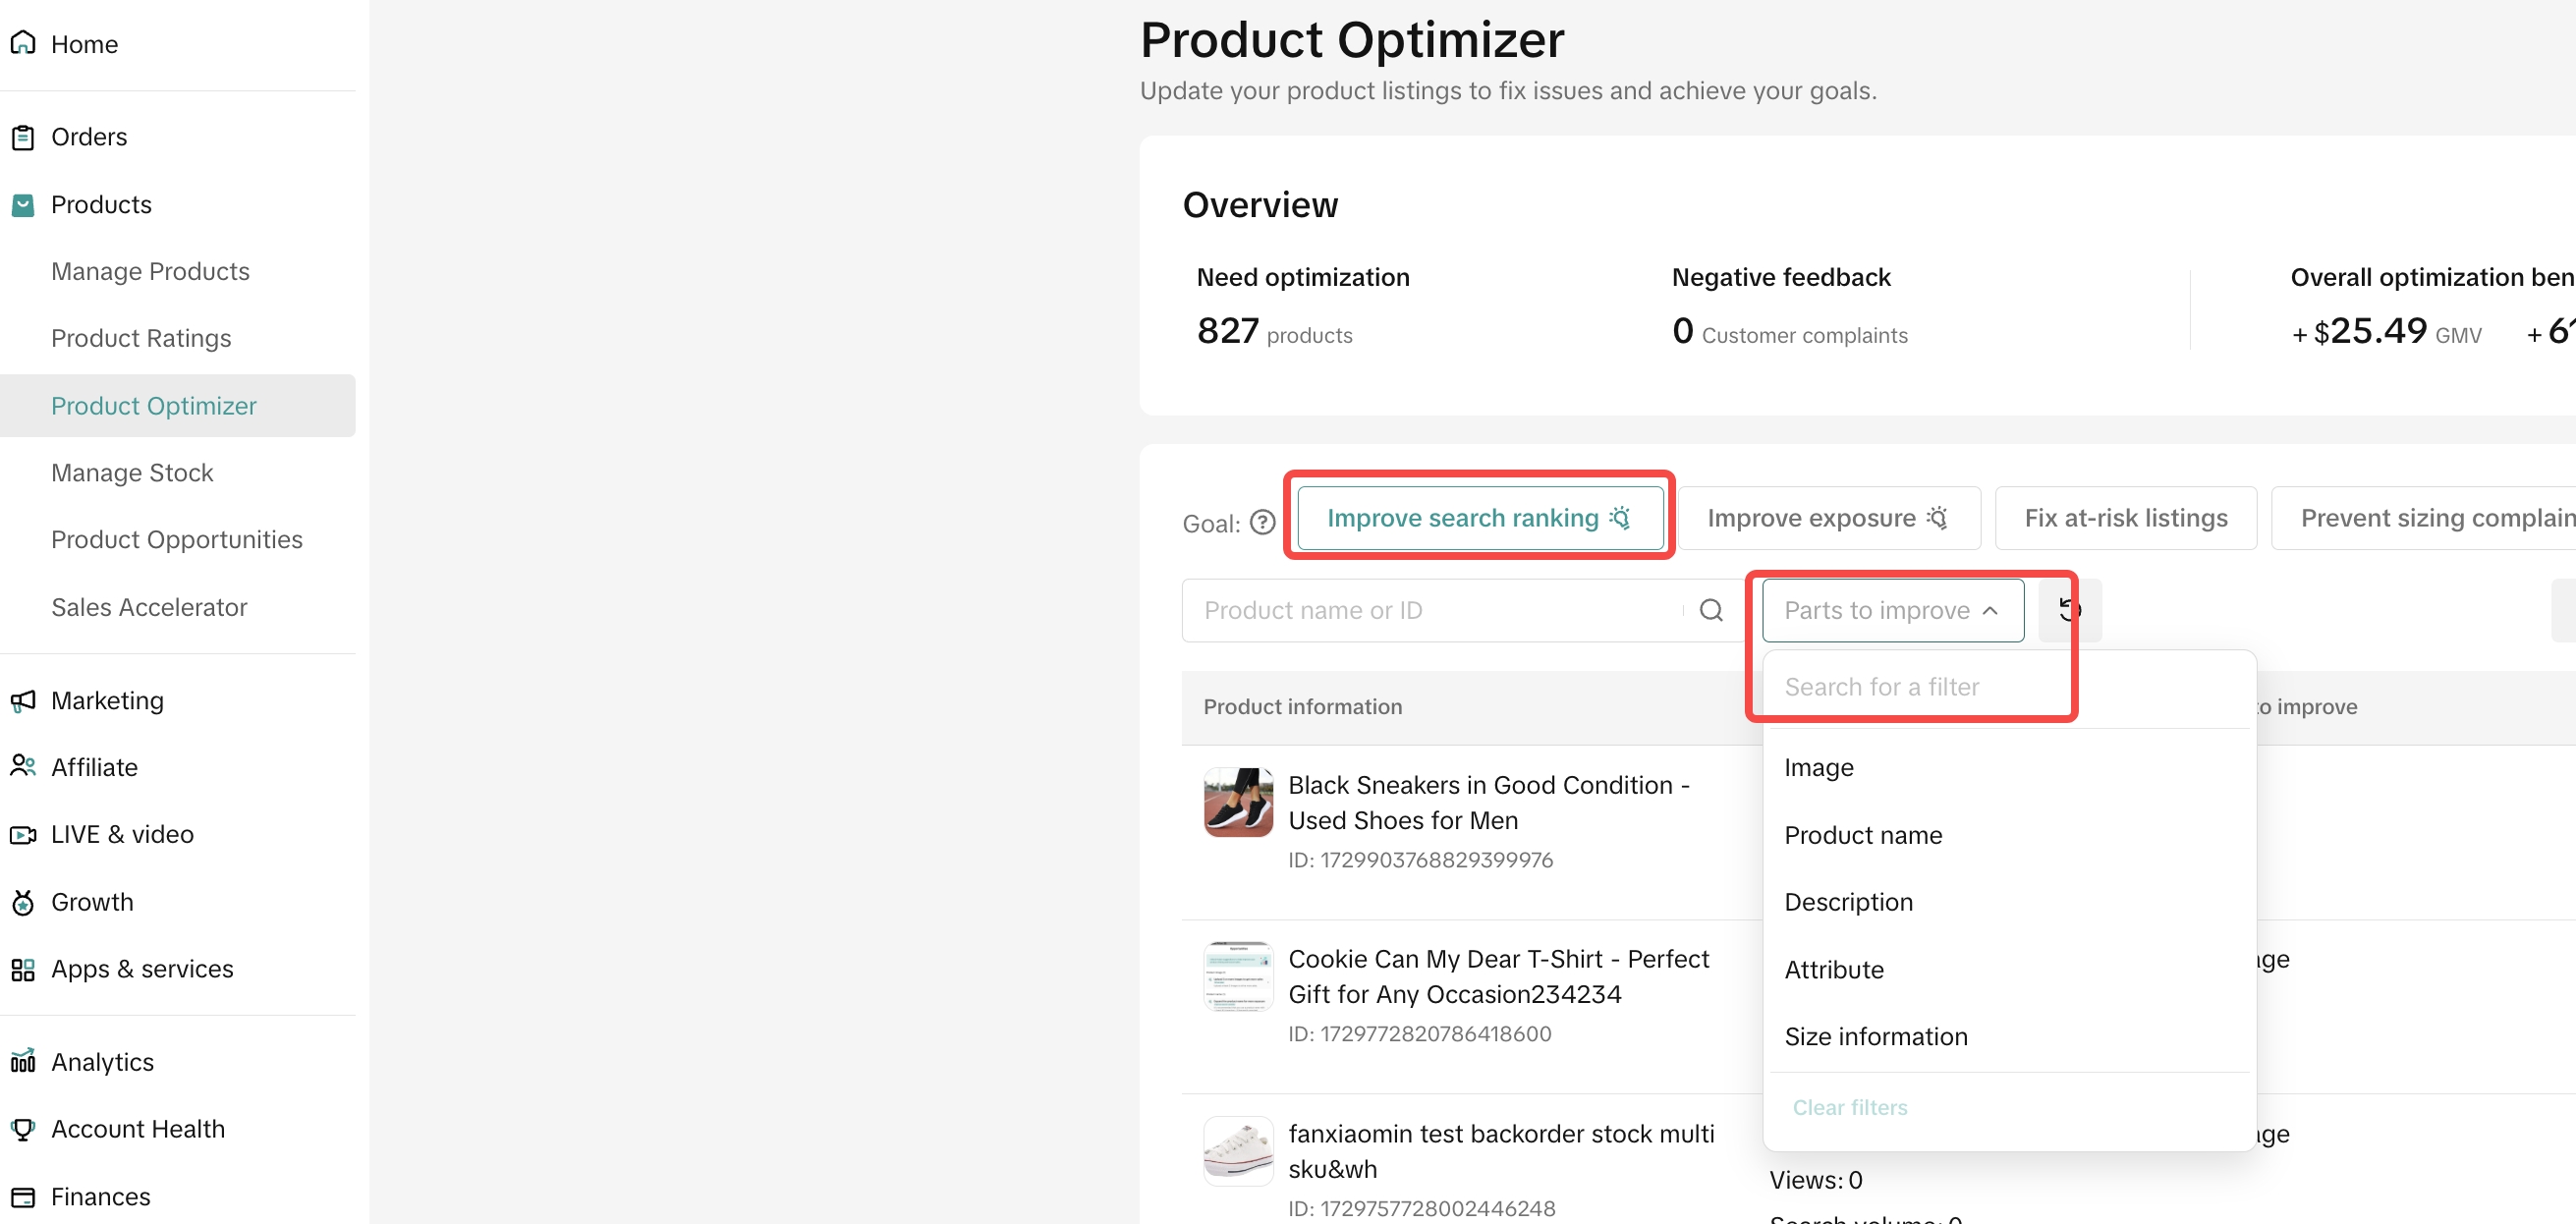Click the Analytics chart icon
The width and height of the screenshot is (2576, 1224).
23,1061
